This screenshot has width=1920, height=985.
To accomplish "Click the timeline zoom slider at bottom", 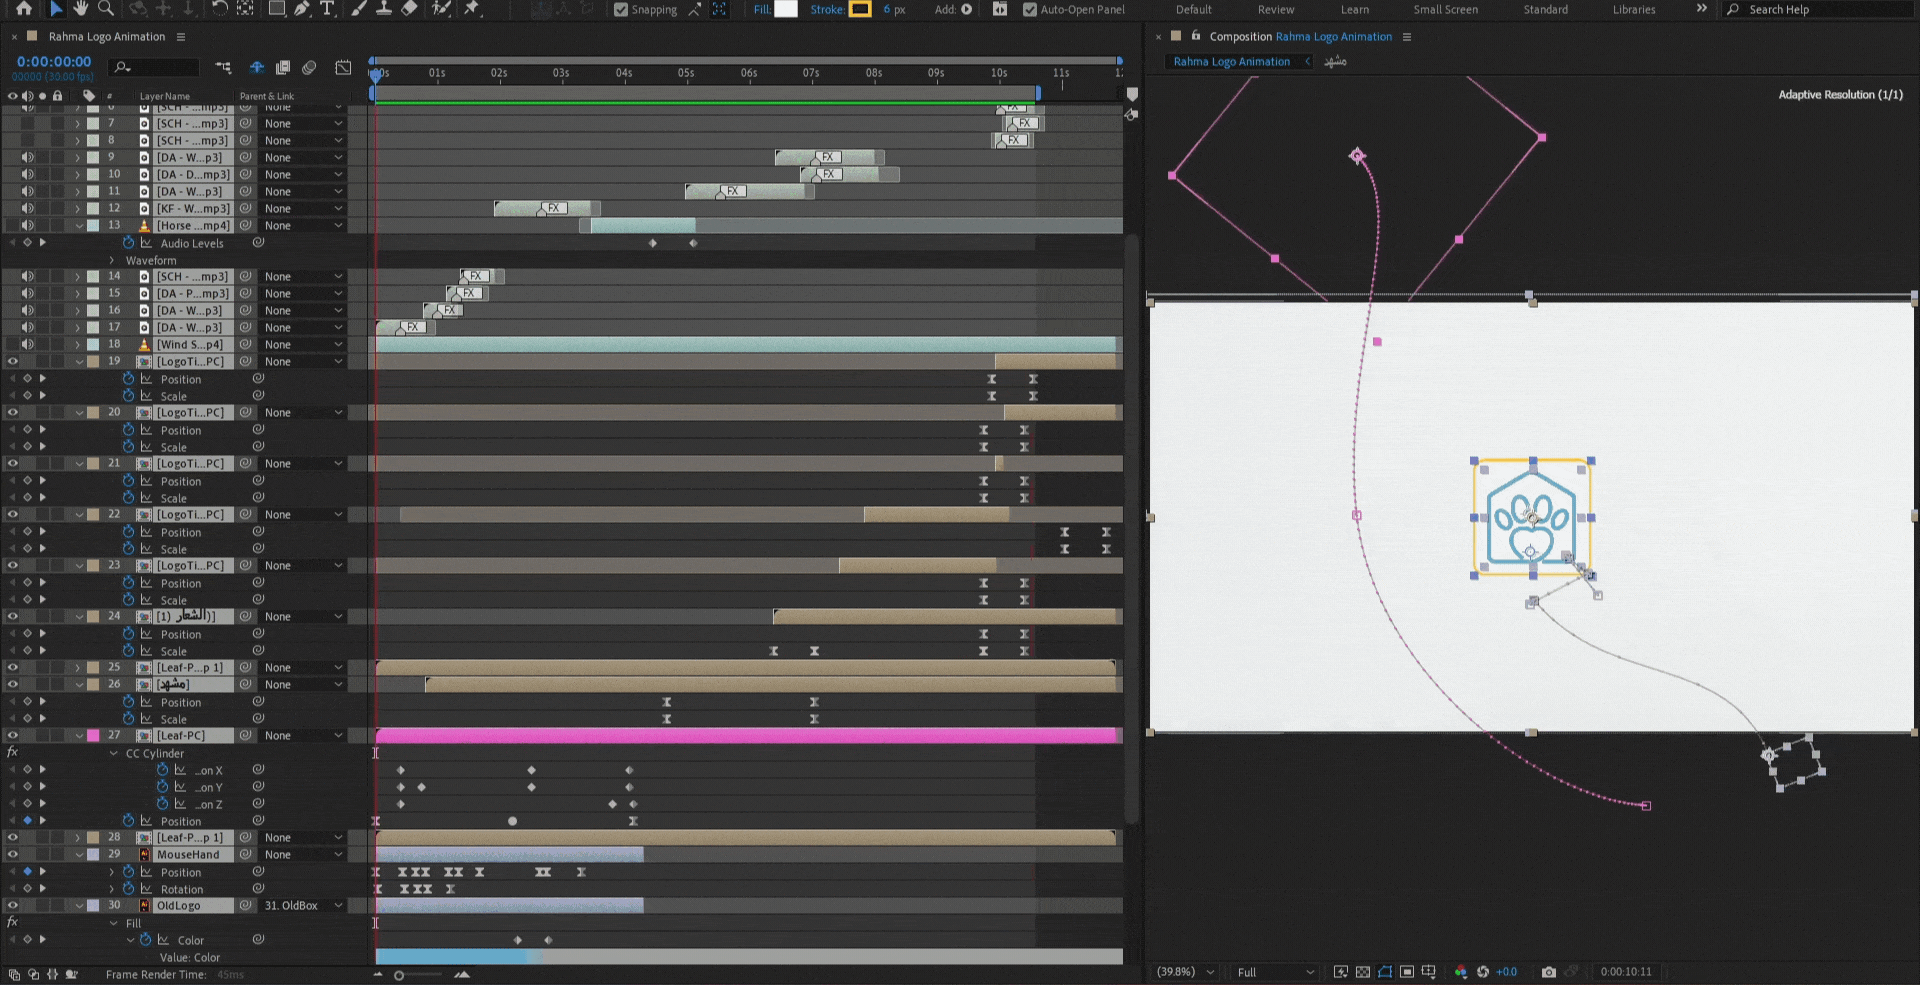I will 419,974.
